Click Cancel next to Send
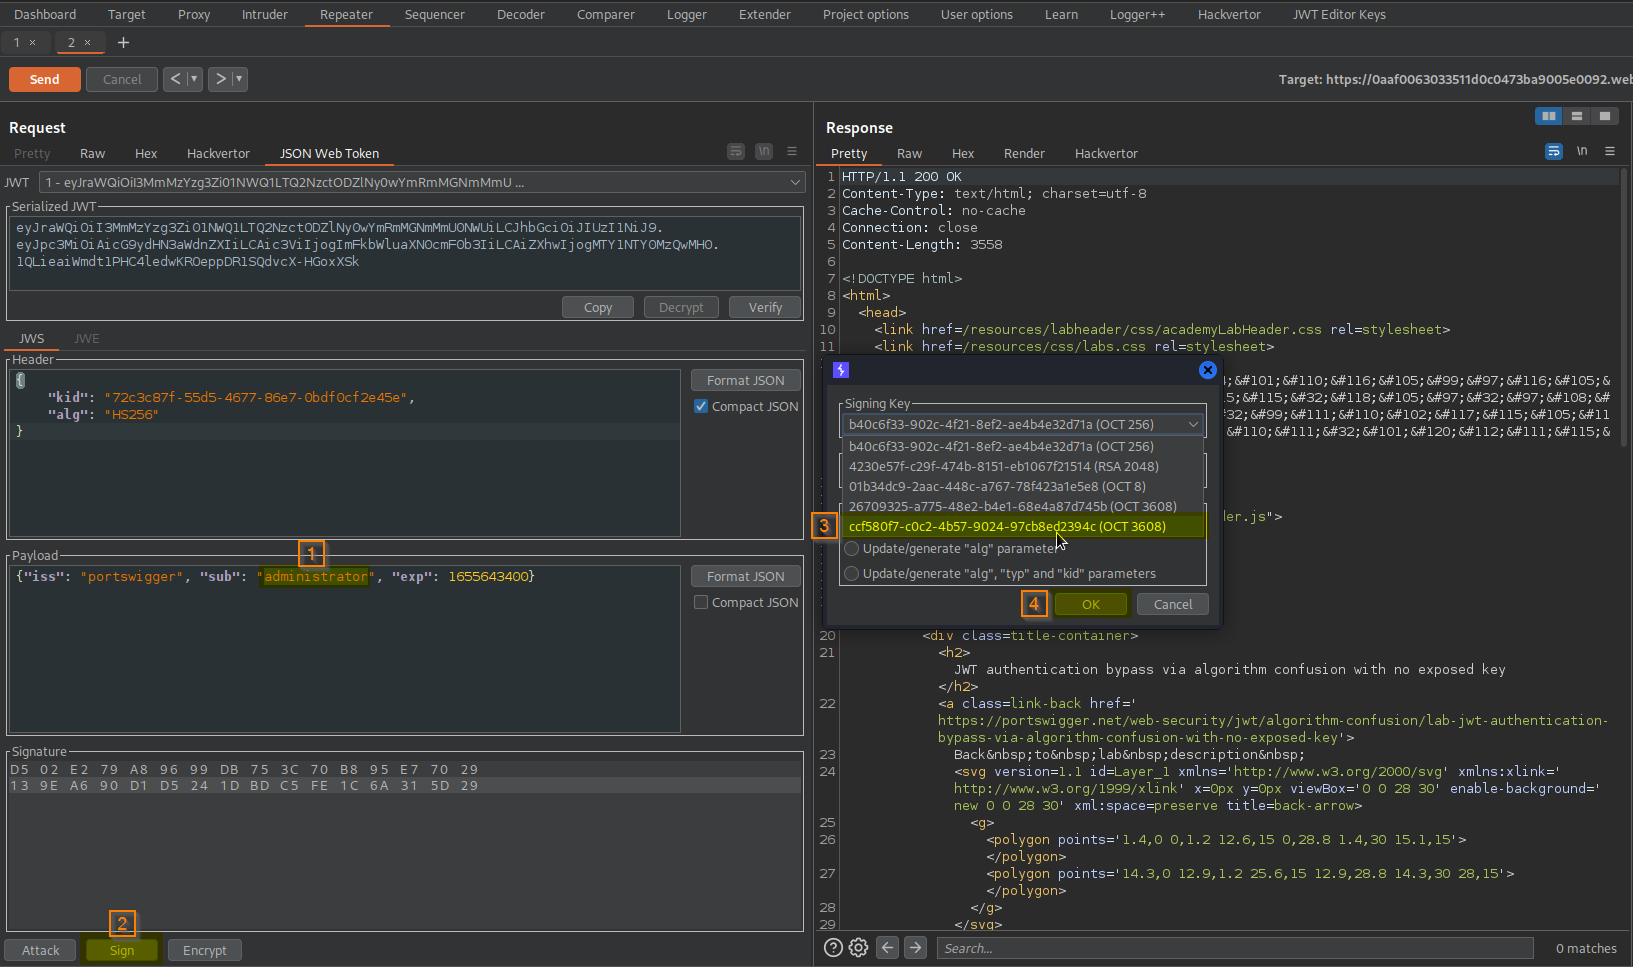This screenshot has width=1633, height=967. pyautogui.click(x=122, y=79)
